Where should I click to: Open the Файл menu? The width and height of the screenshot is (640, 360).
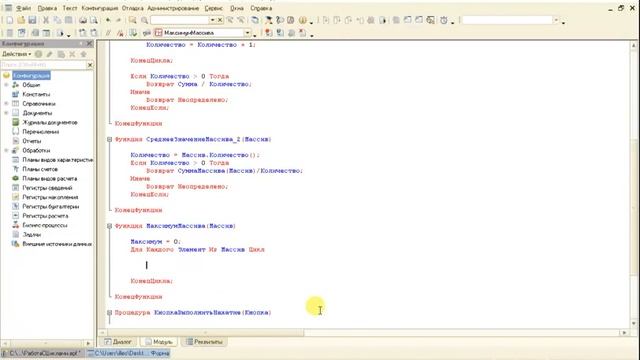[x=24, y=8]
